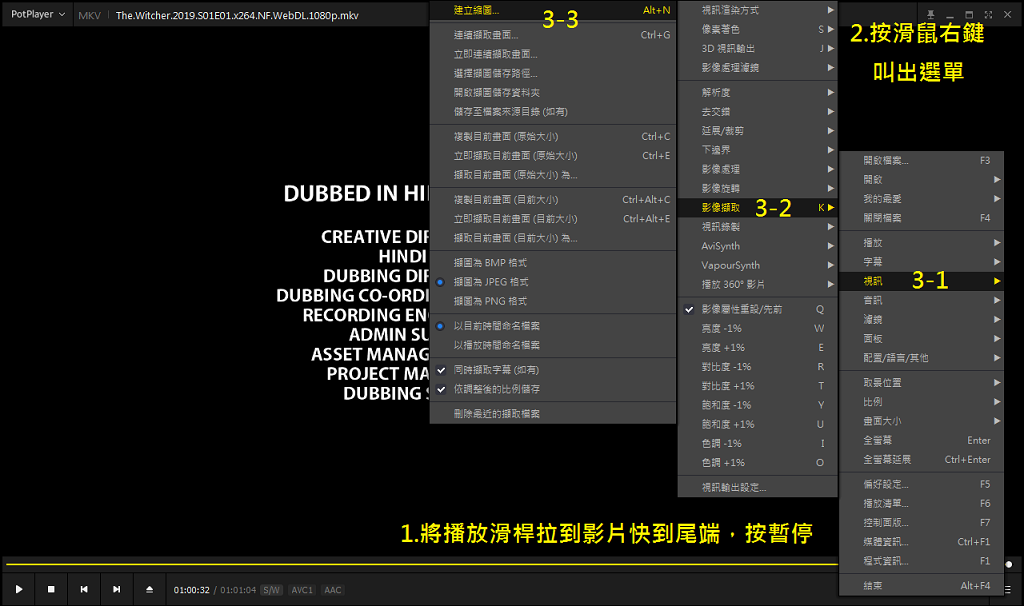Select 以播放時間命名檔案 naming option
1024x606 pixels.
552,345
